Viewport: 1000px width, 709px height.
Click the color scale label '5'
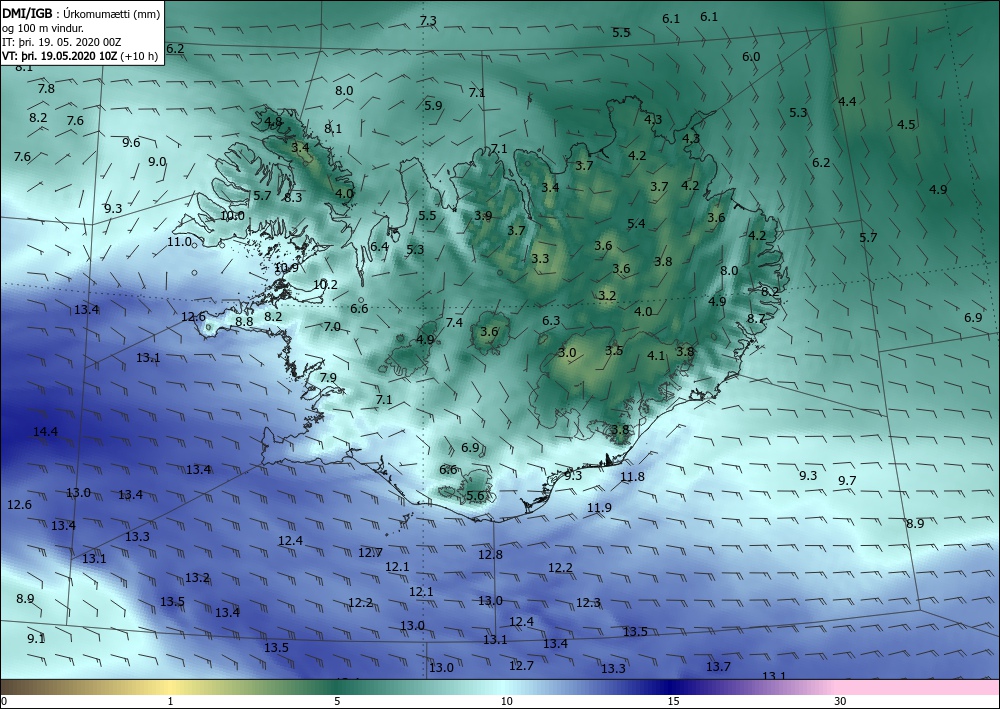pyautogui.click(x=337, y=701)
